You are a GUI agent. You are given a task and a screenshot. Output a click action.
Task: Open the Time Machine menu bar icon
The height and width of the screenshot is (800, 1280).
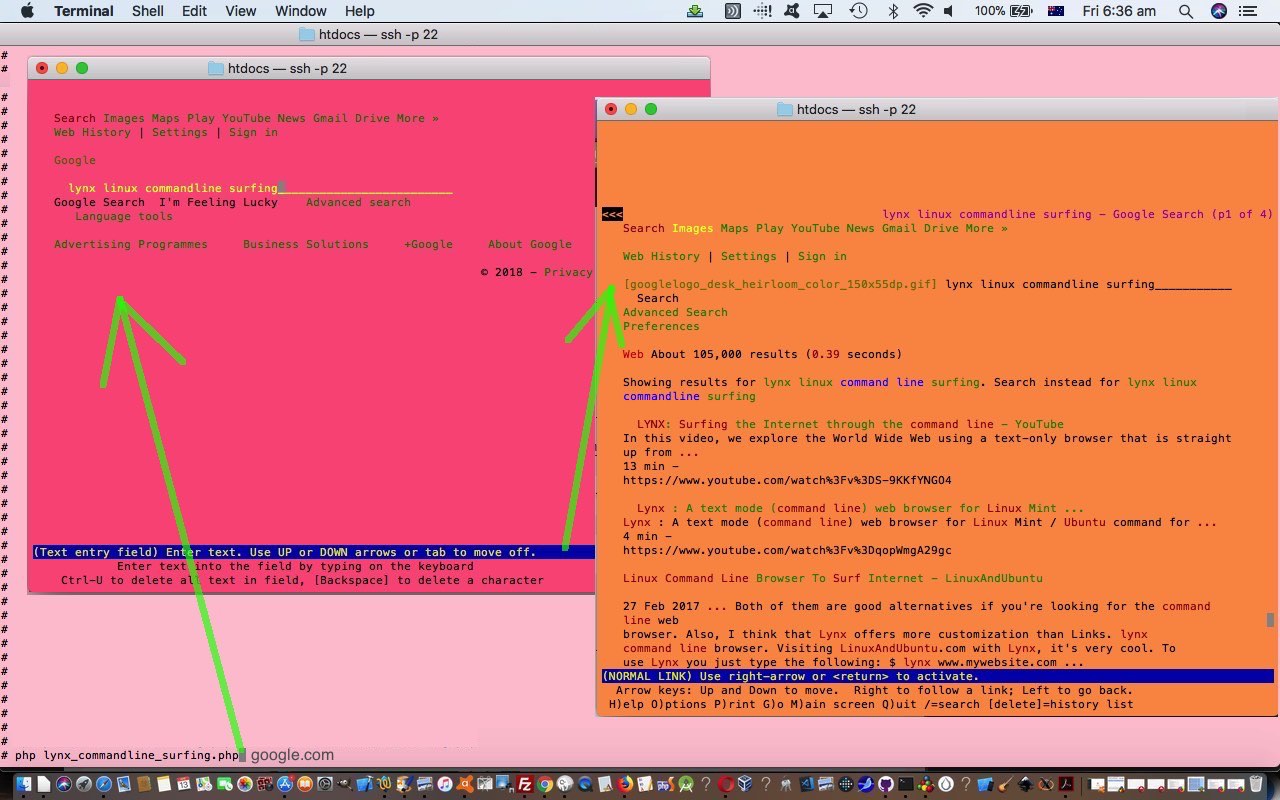coord(858,11)
